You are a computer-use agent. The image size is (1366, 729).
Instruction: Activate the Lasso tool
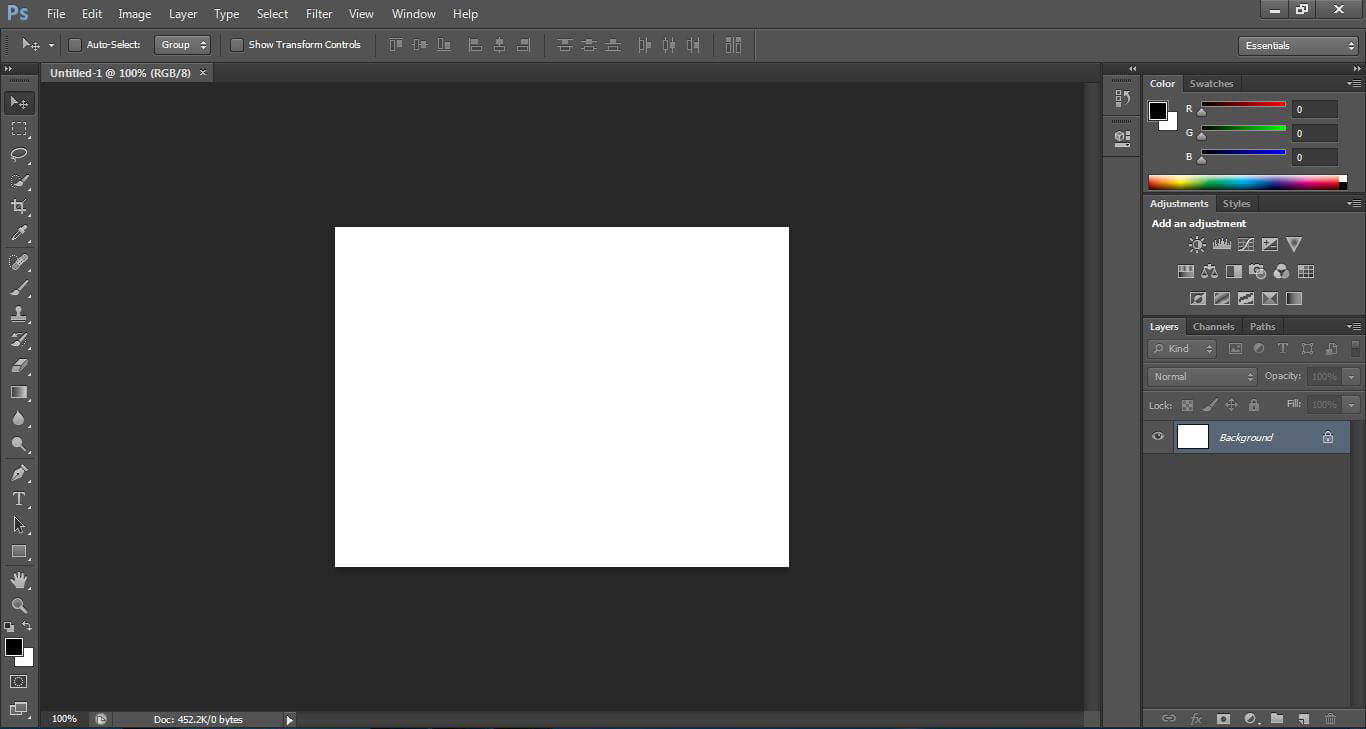[x=19, y=155]
